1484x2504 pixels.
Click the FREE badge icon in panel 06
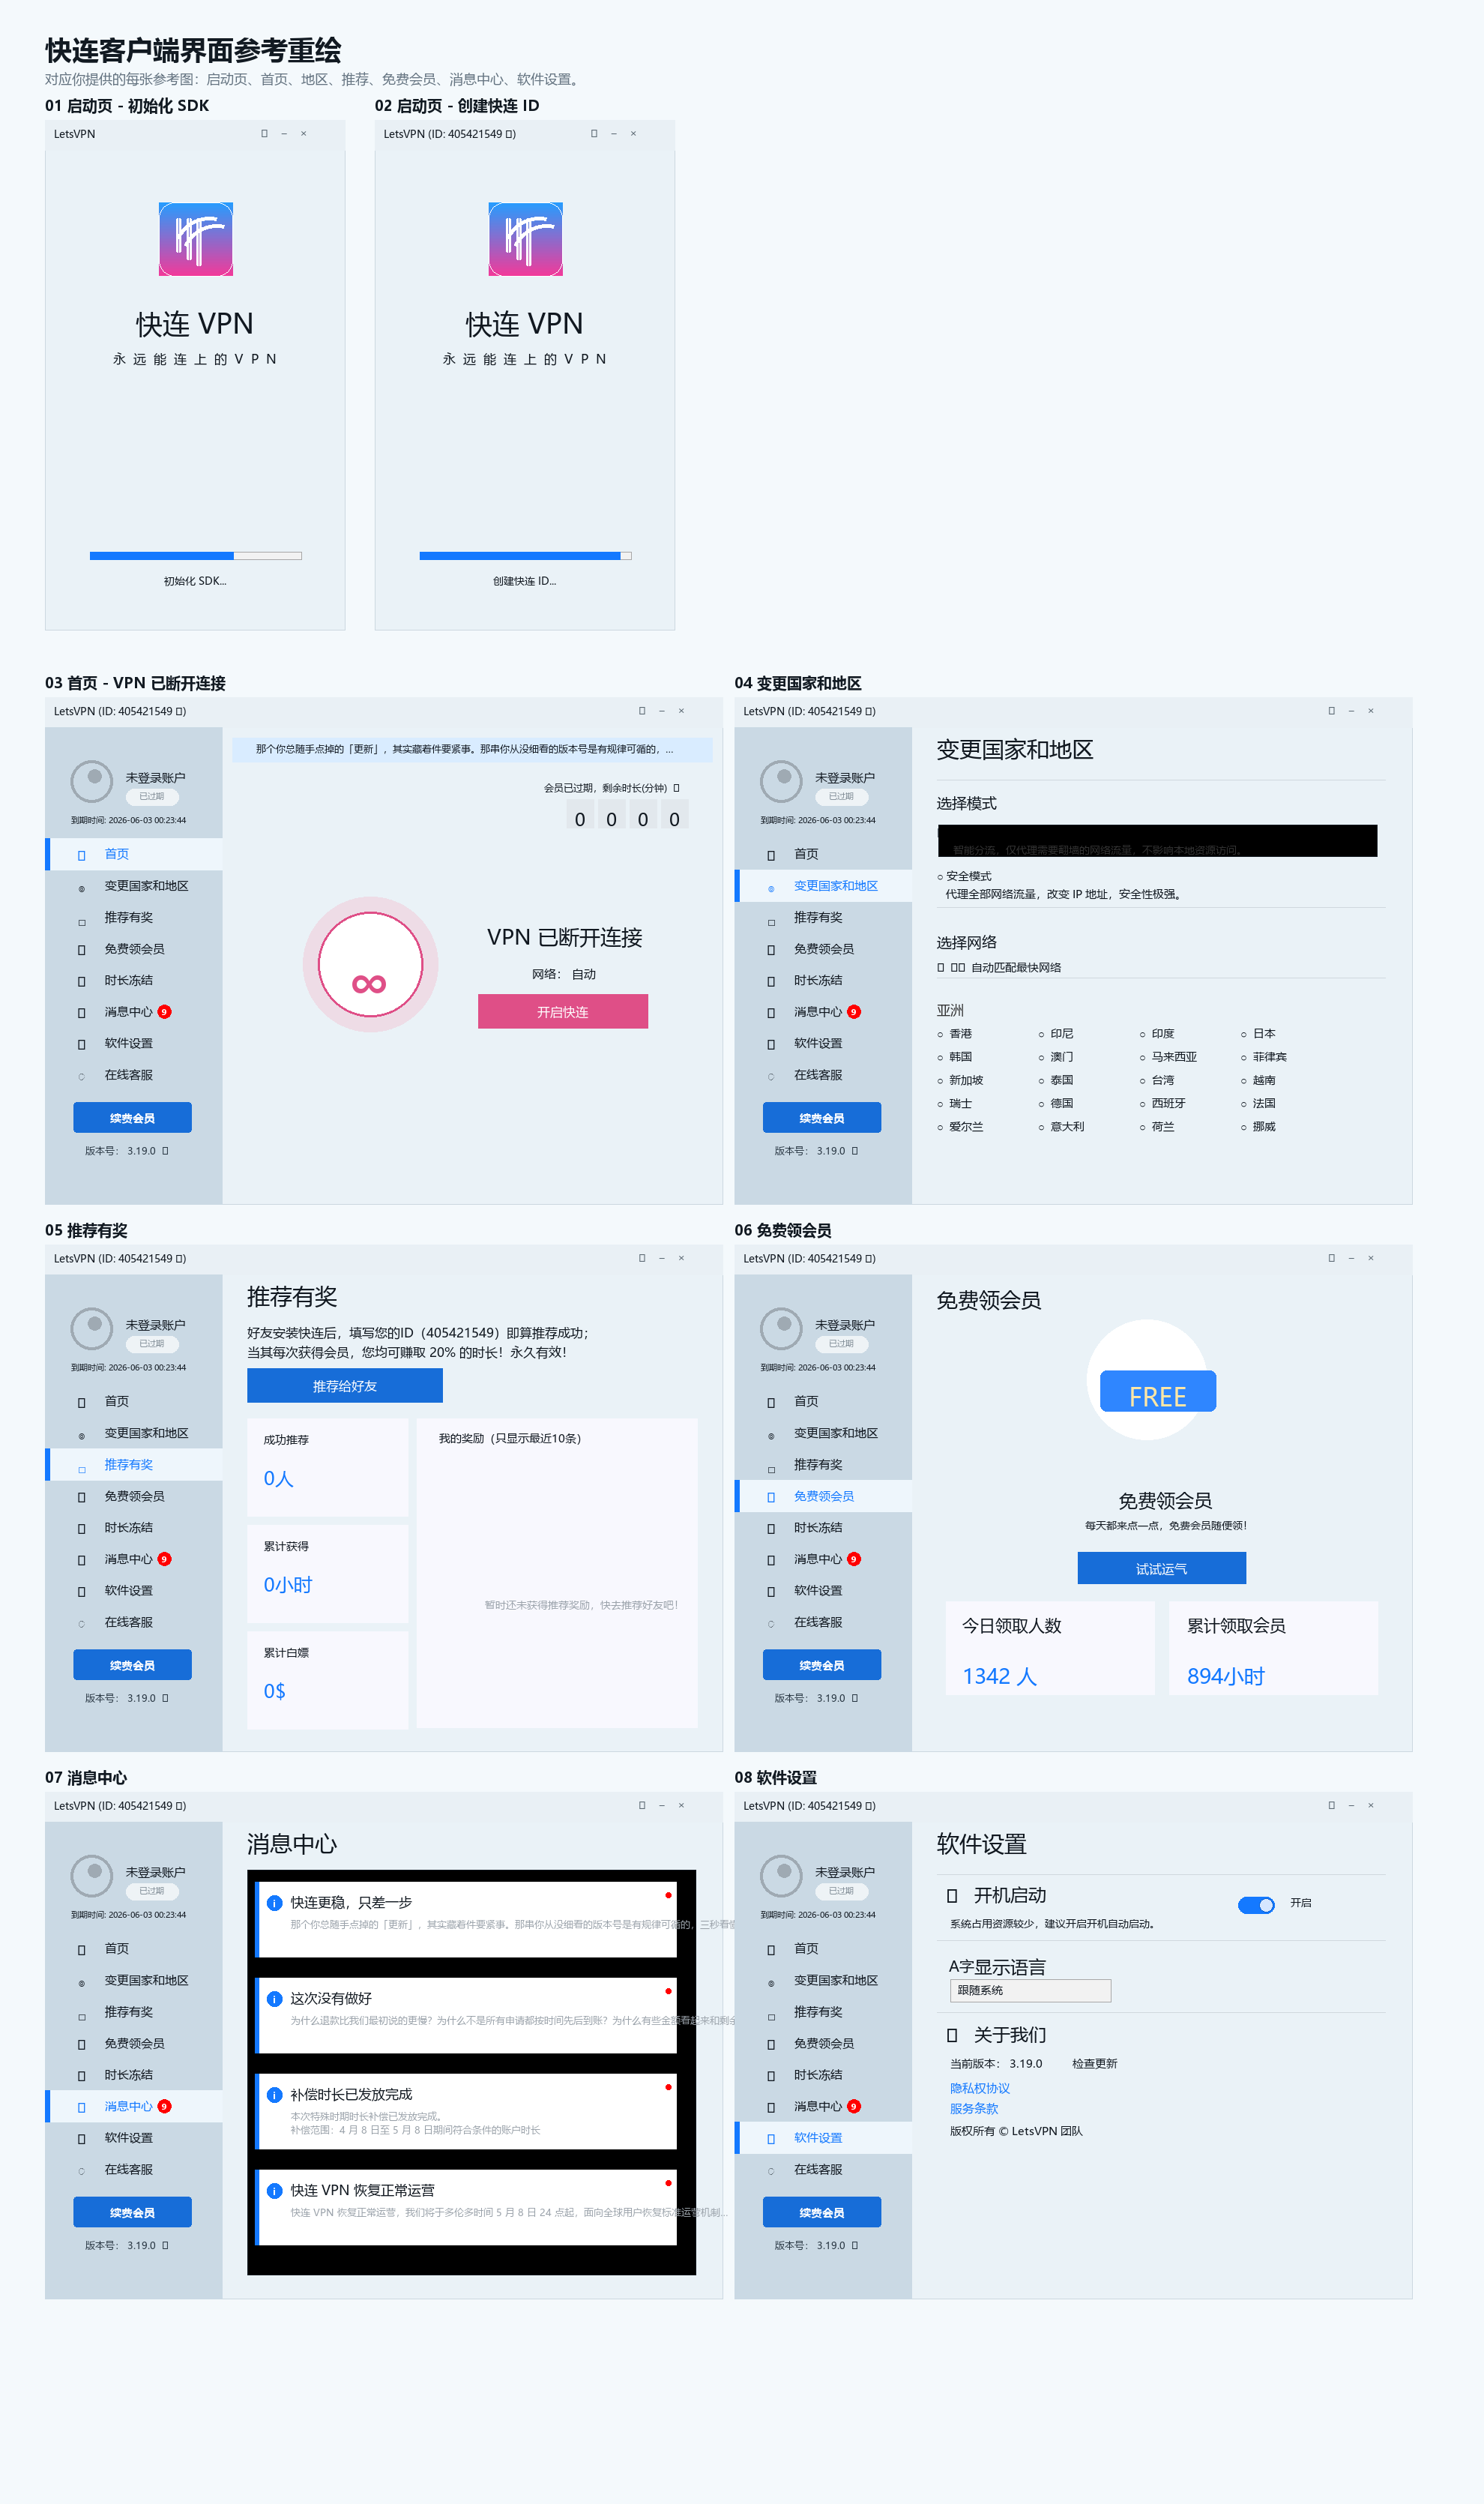[1157, 1391]
